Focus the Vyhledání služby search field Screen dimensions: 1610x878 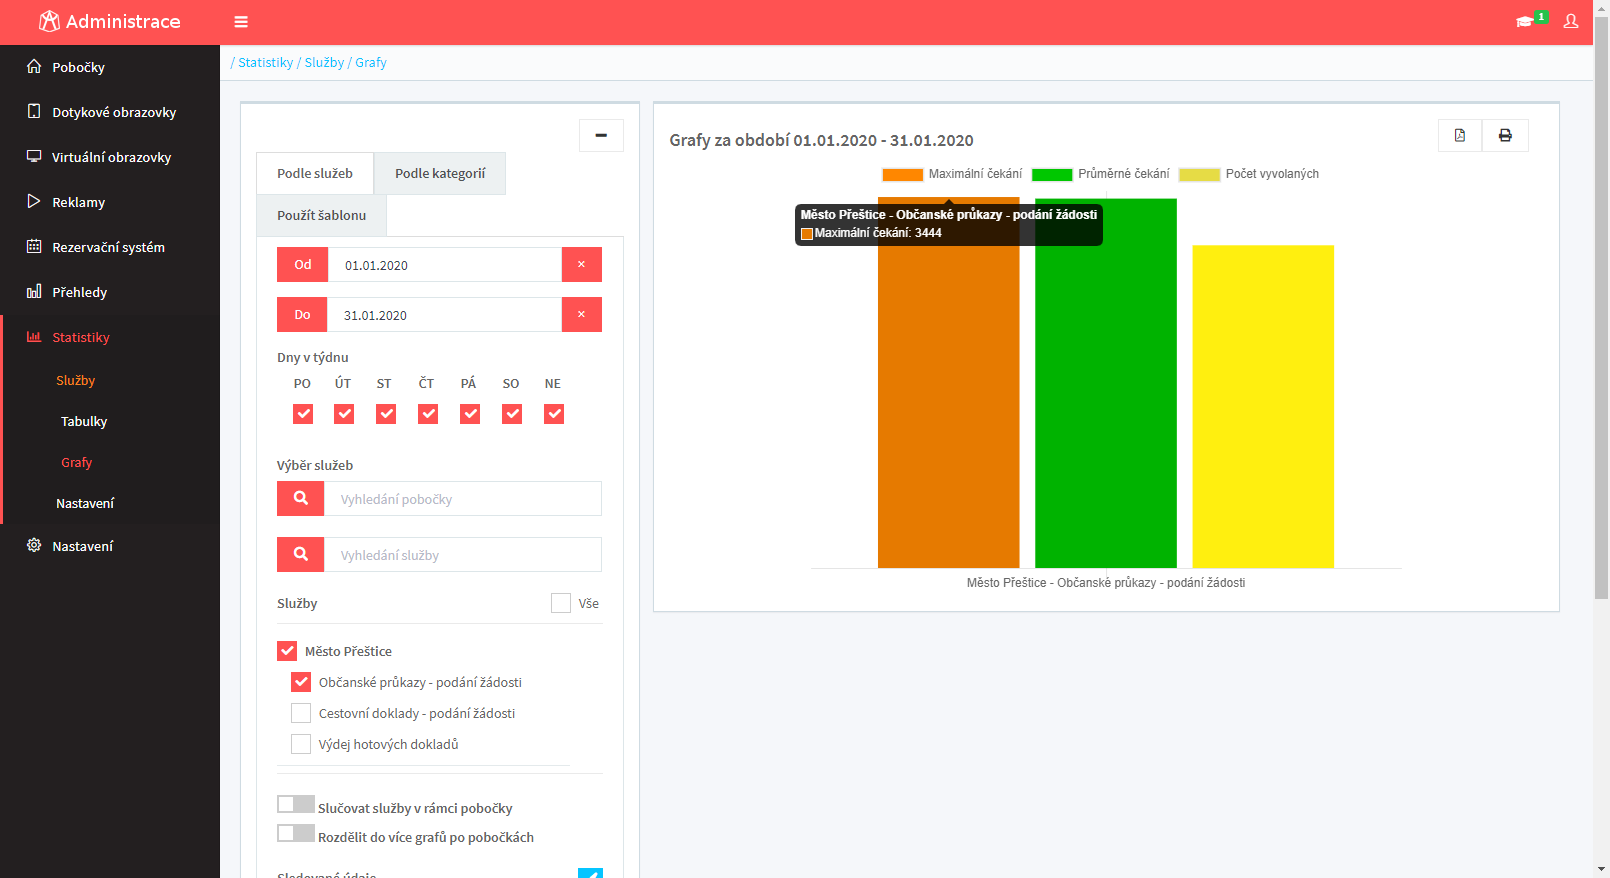tap(463, 555)
